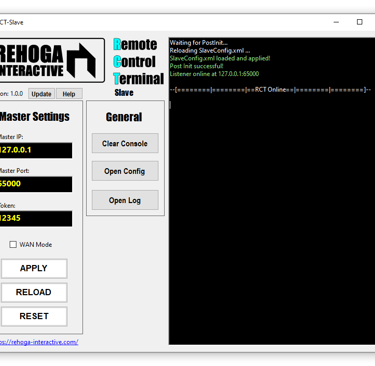
Task: Select console line 'Waiting for PostInit...'
Action: point(199,43)
